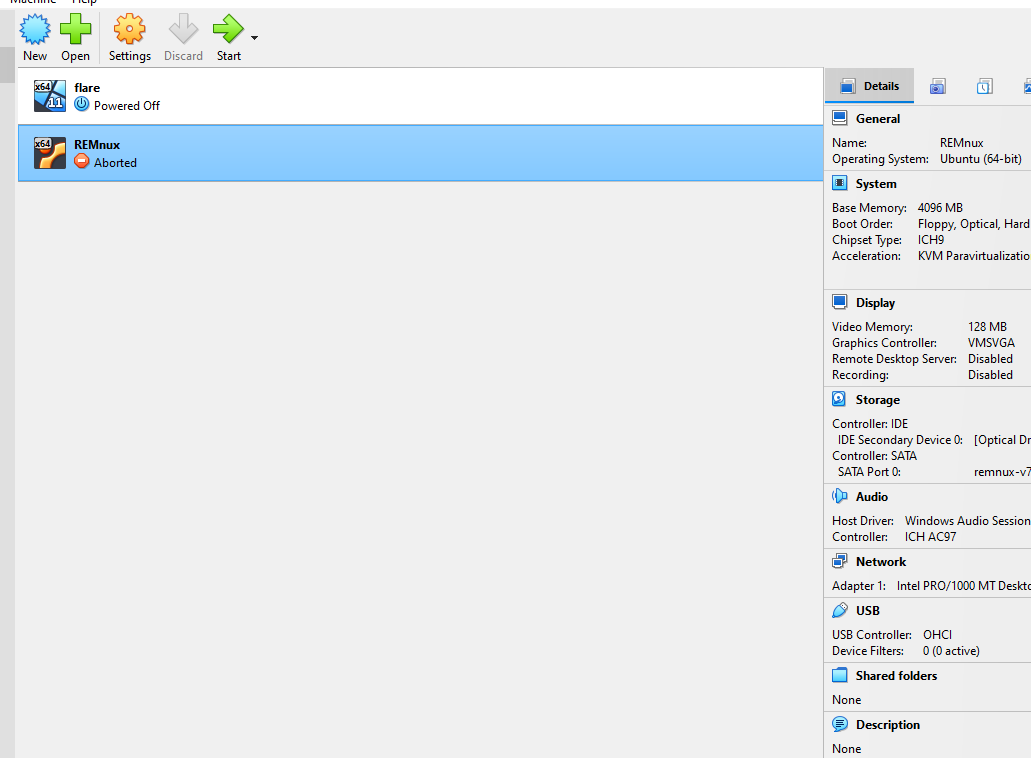Image resolution: width=1031 pixels, height=758 pixels.
Task: Click the USB section icon
Action: pos(840,611)
